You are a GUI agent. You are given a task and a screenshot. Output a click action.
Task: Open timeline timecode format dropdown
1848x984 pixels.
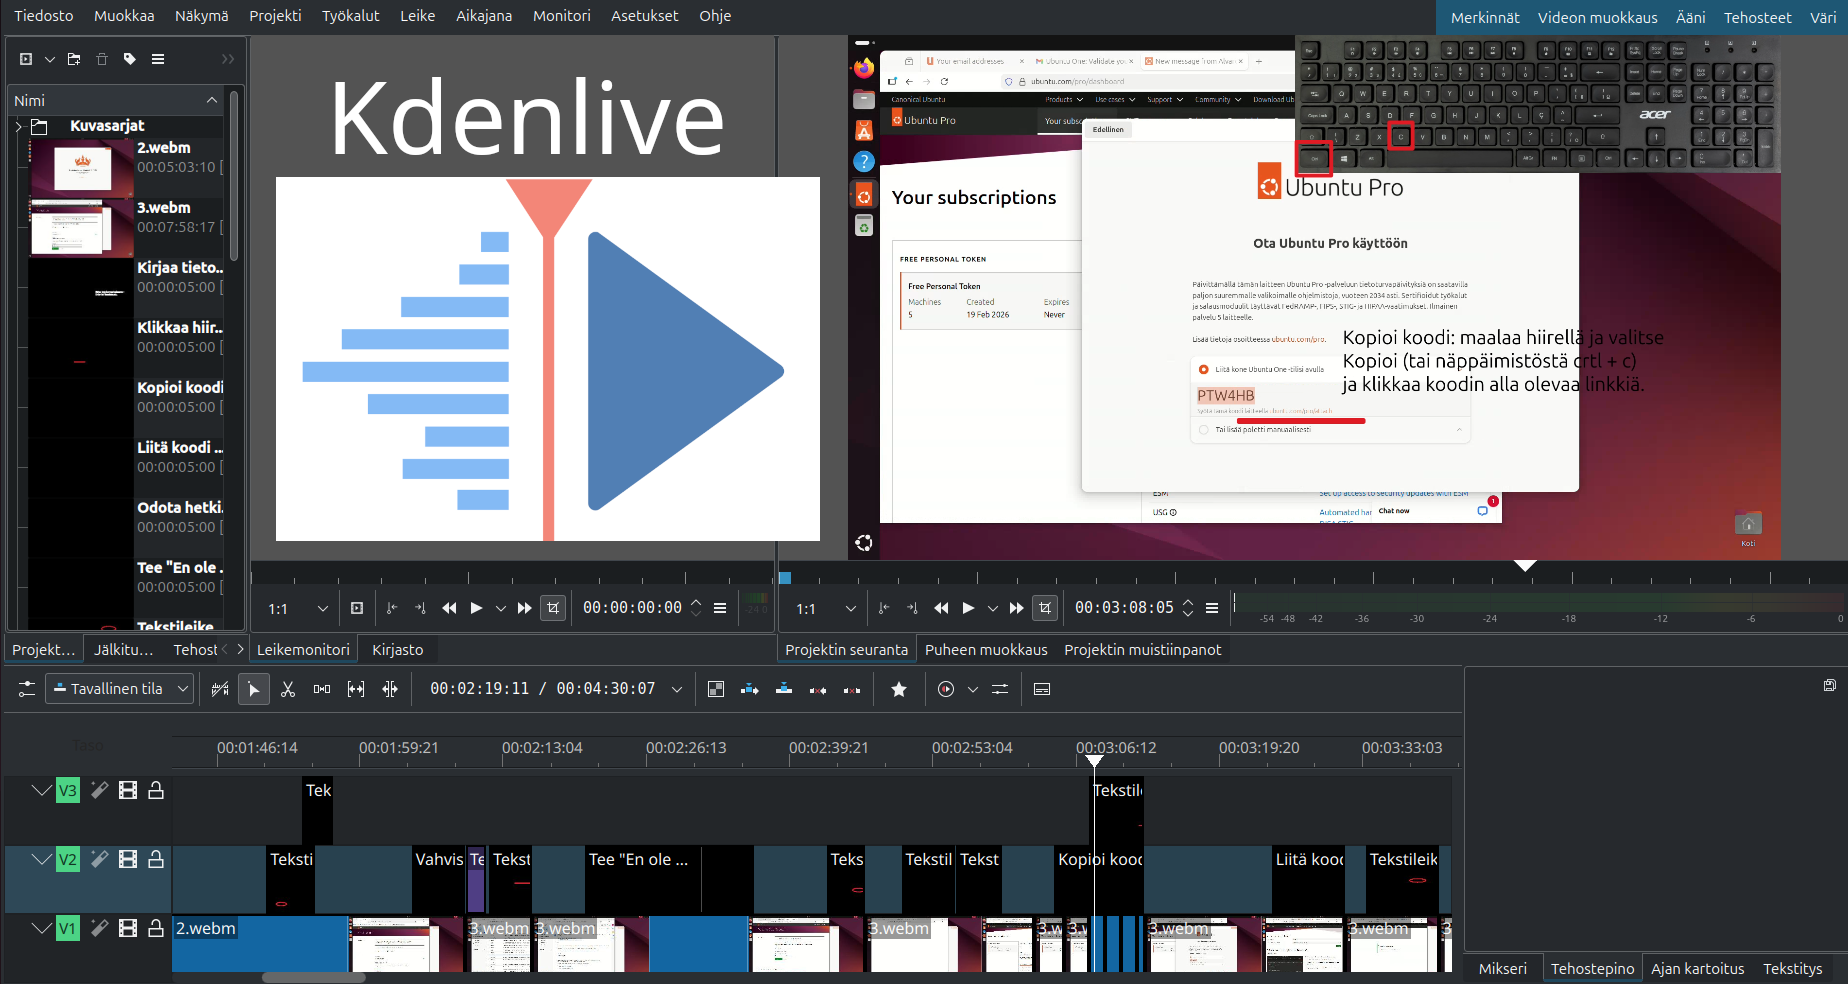(677, 689)
